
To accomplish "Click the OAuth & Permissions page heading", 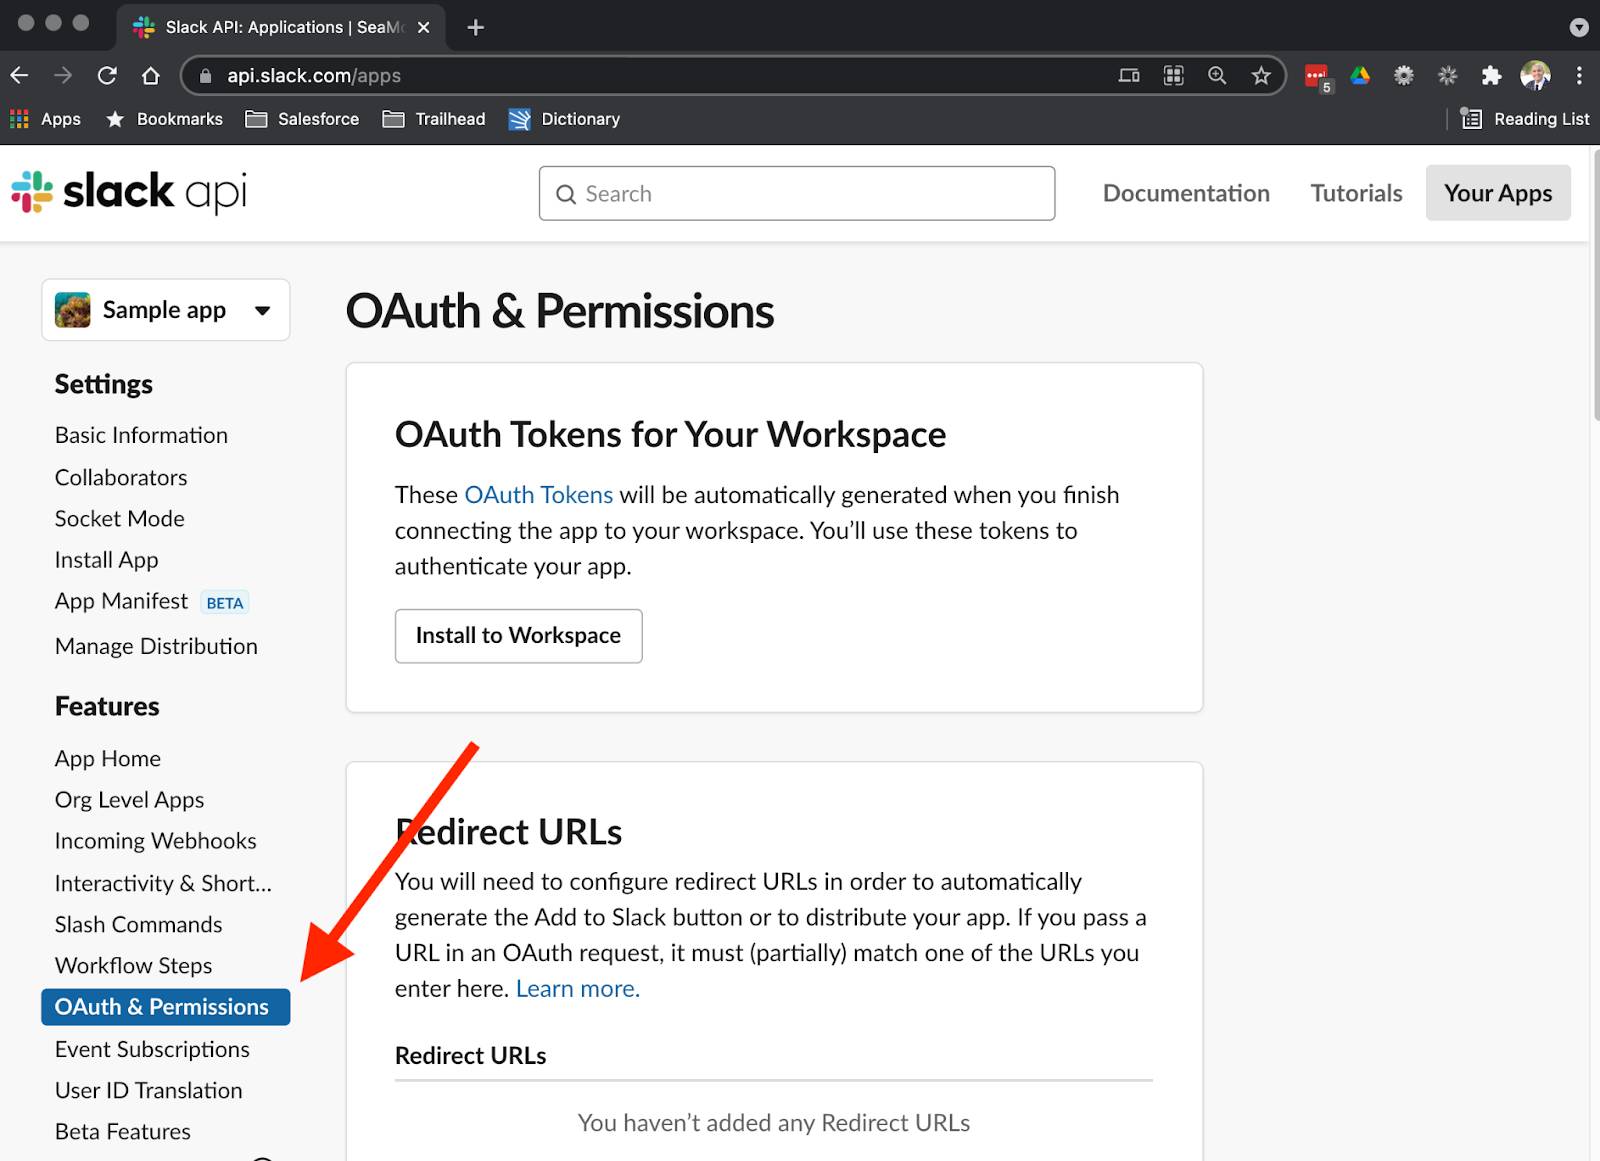I will pos(559,311).
